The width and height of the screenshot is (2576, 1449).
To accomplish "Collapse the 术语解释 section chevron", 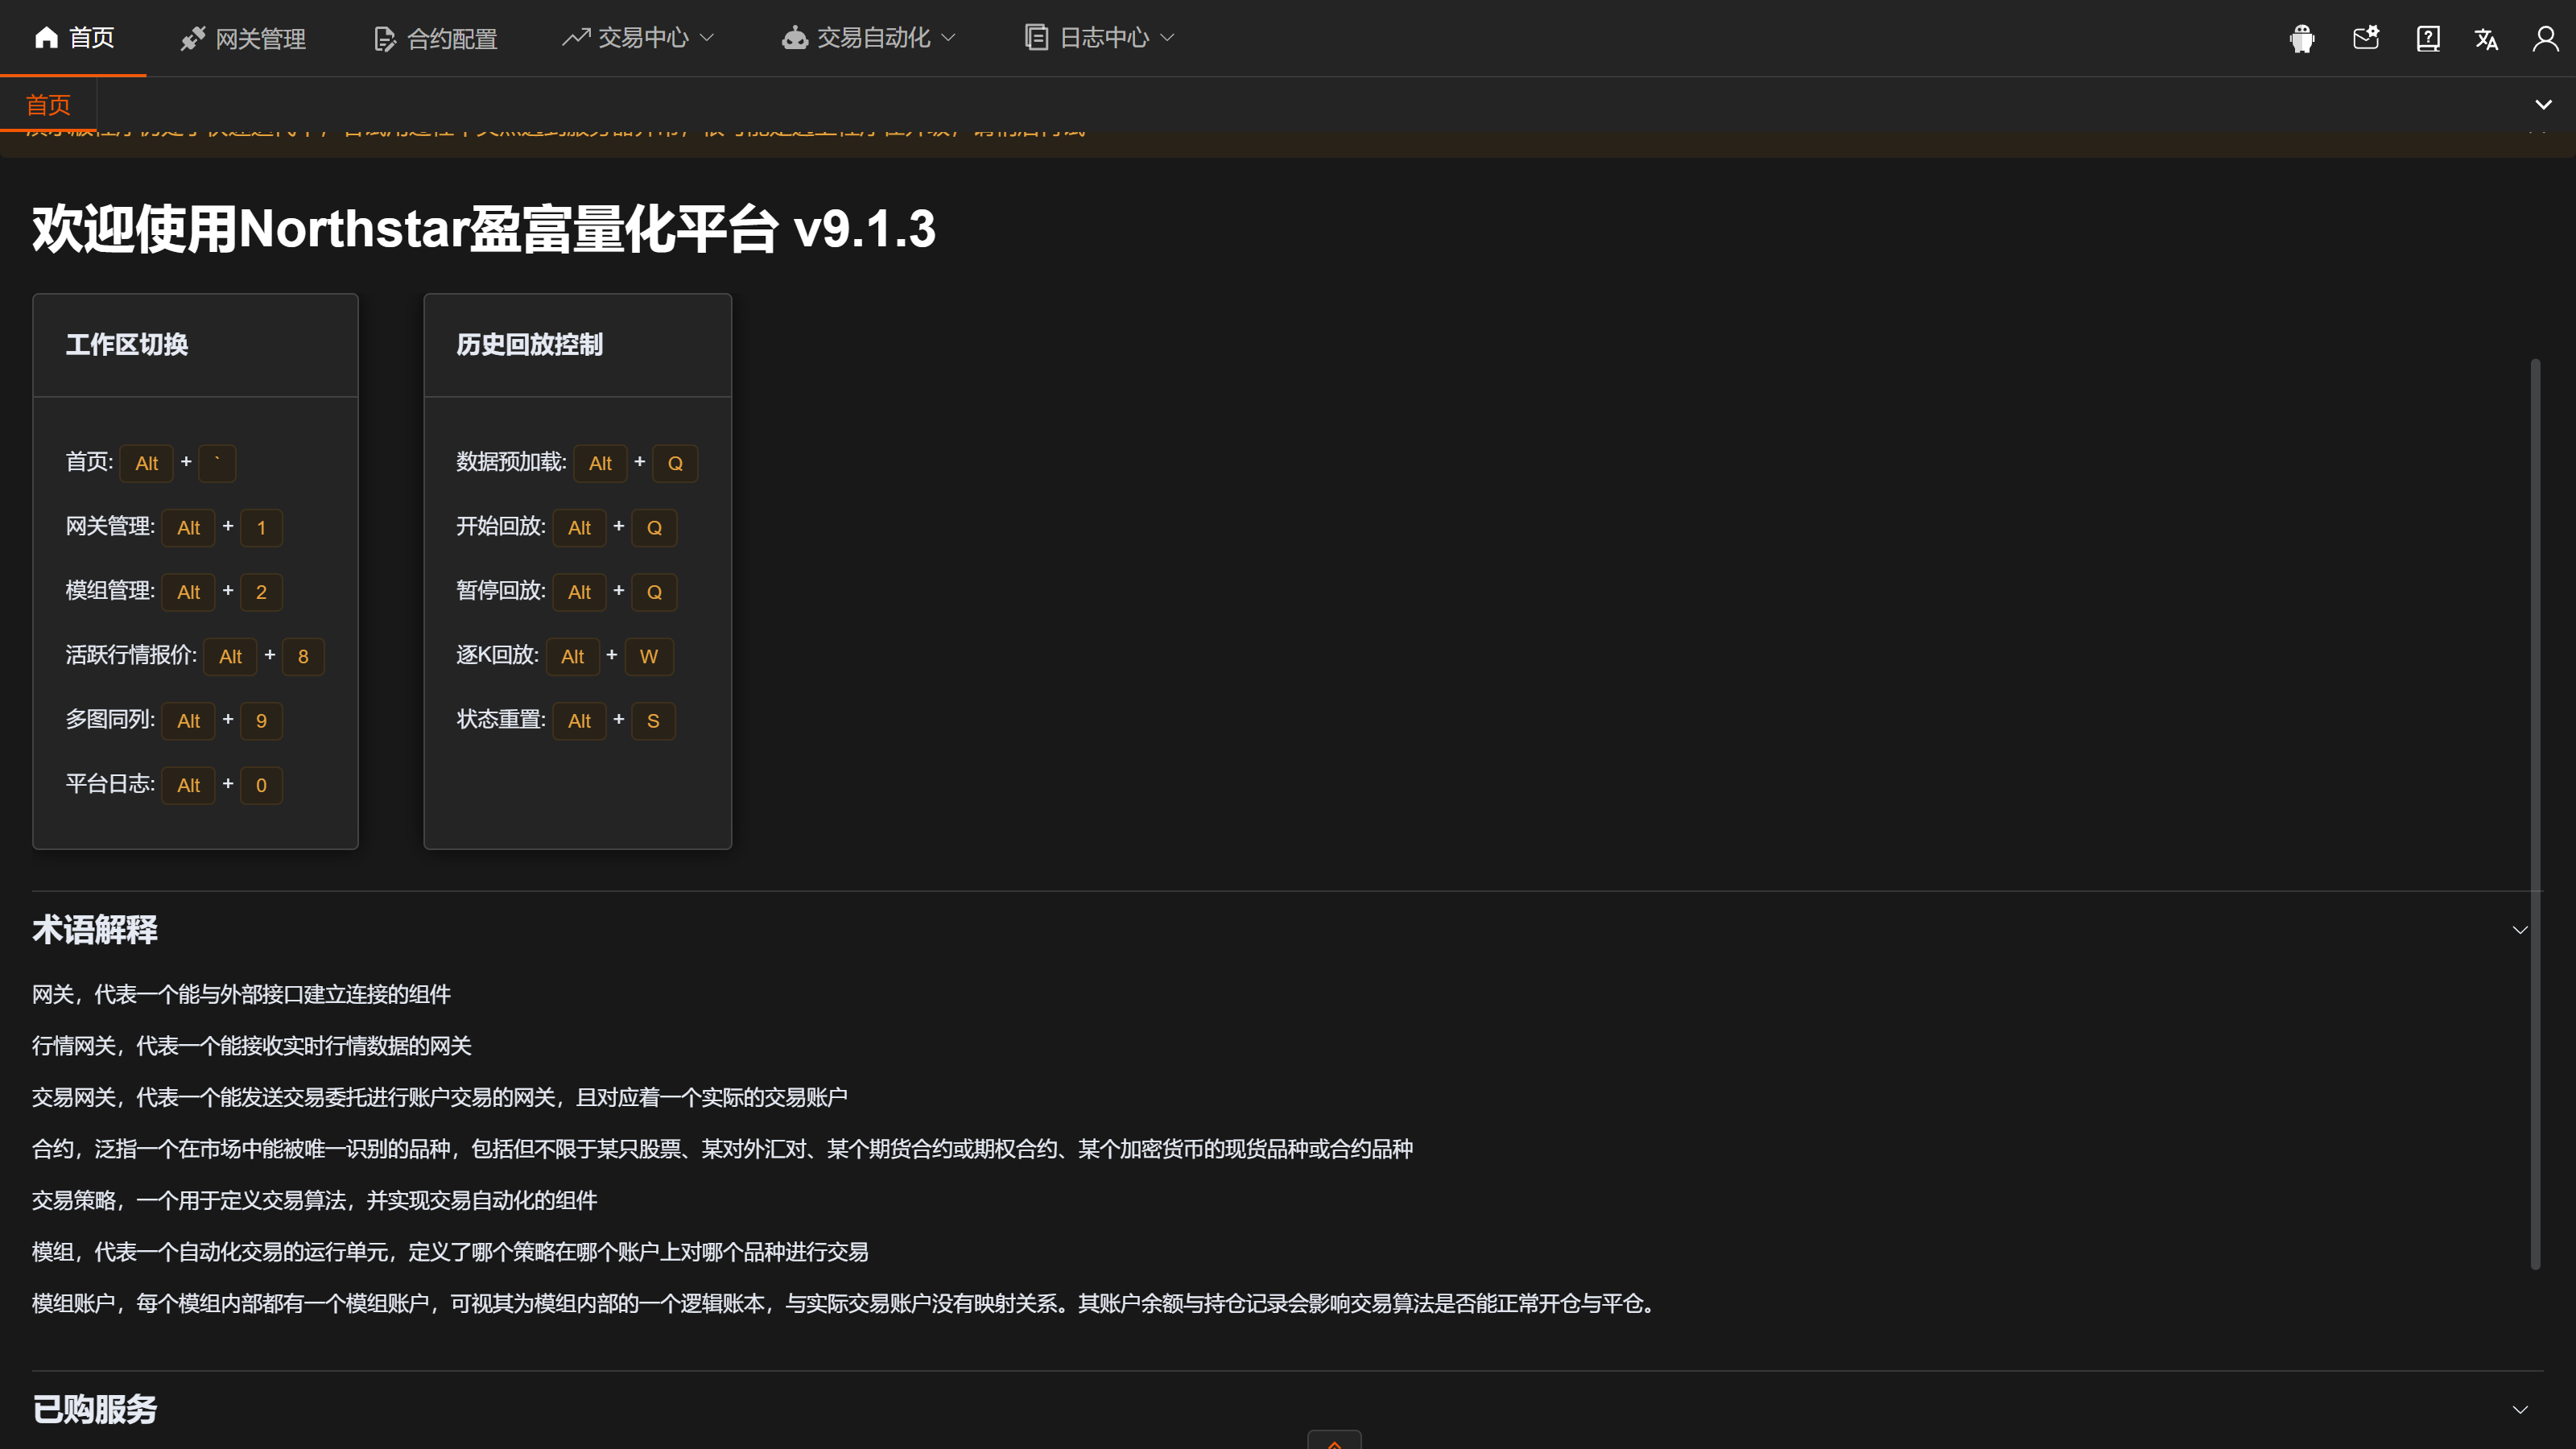I will pos(2520,930).
